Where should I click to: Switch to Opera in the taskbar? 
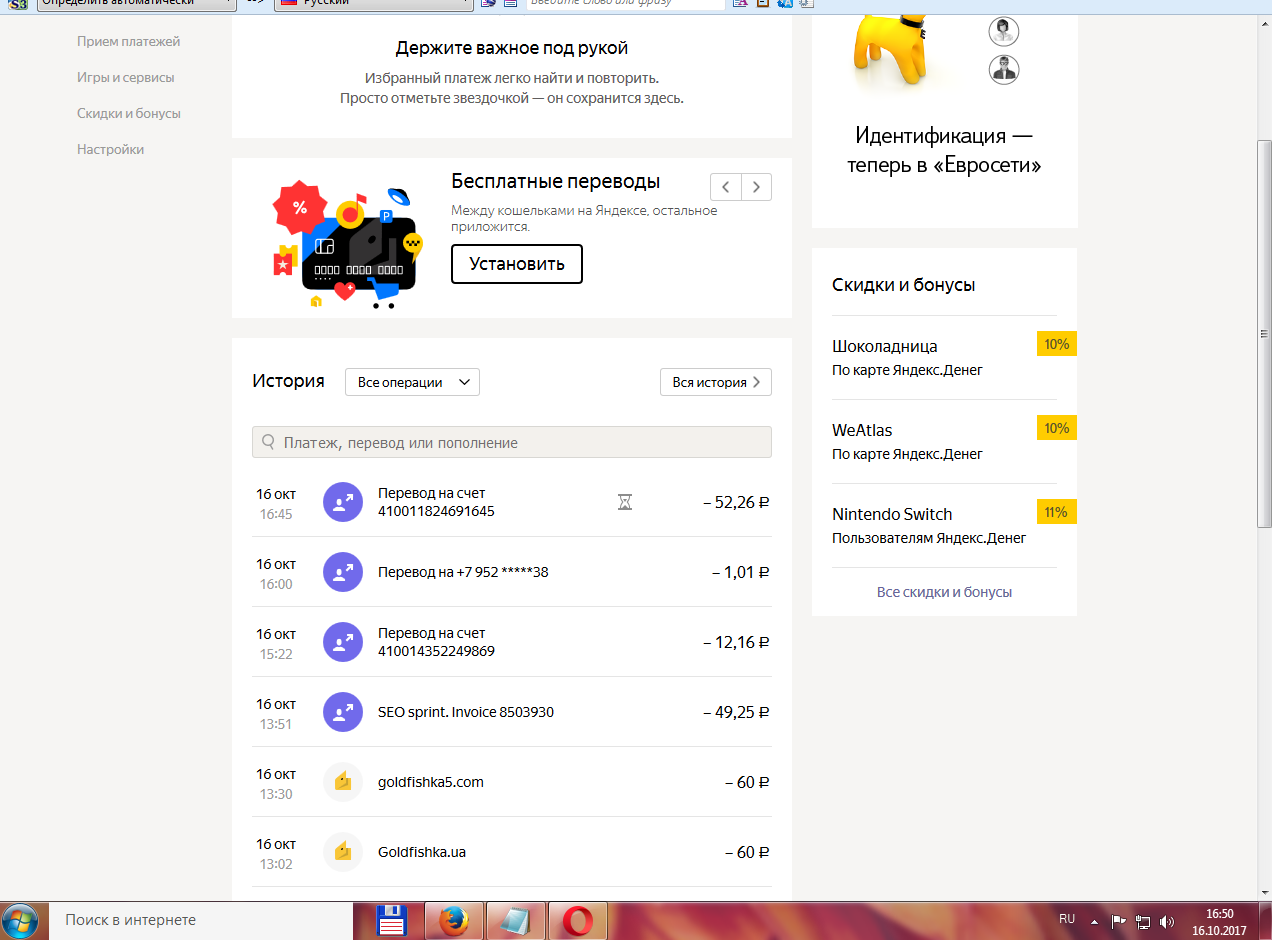(577, 920)
